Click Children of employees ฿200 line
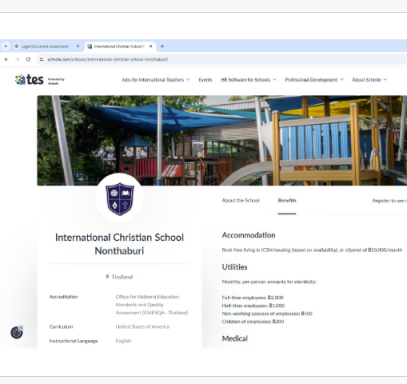 click(253, 321)
